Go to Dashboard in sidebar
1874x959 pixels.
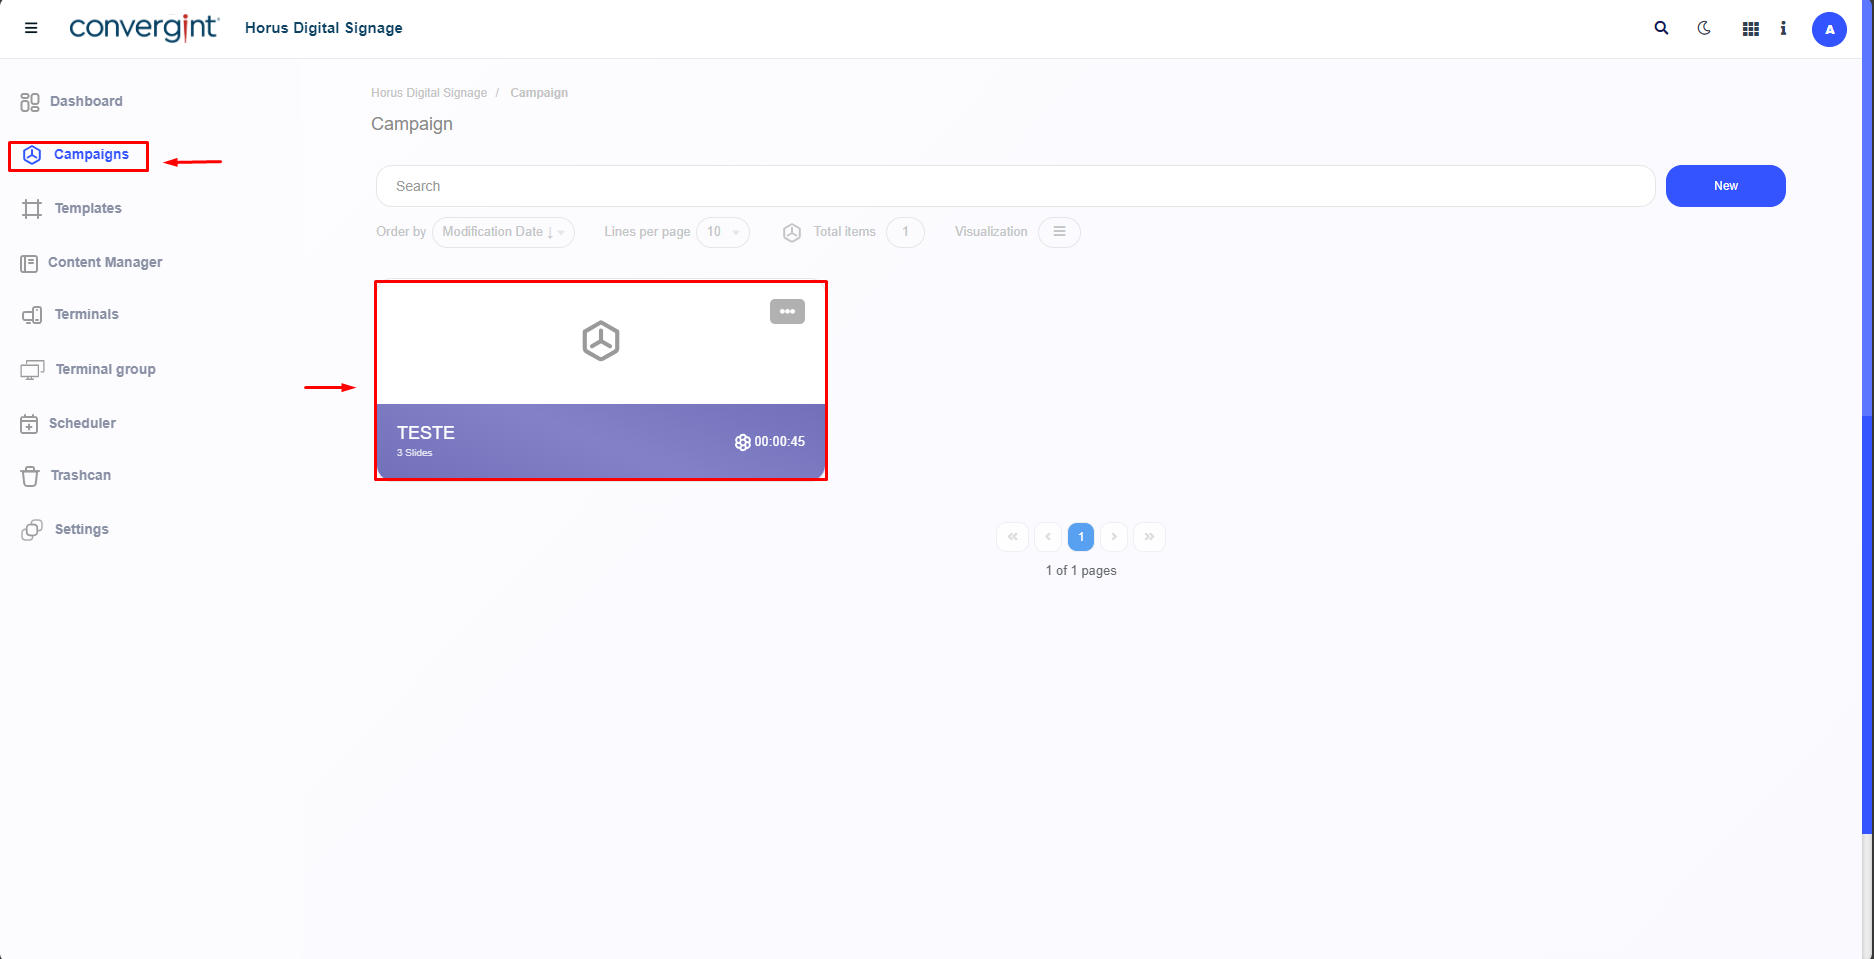click(86, 101)
